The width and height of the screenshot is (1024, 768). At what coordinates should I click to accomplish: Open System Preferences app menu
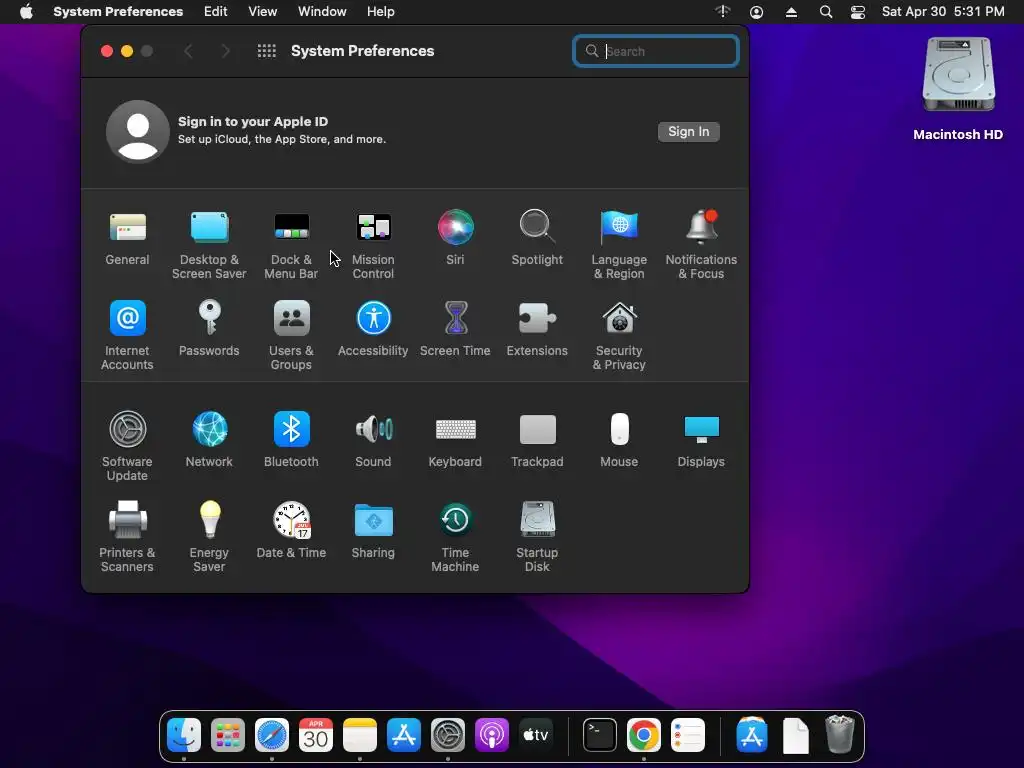(x=118, y=12)
